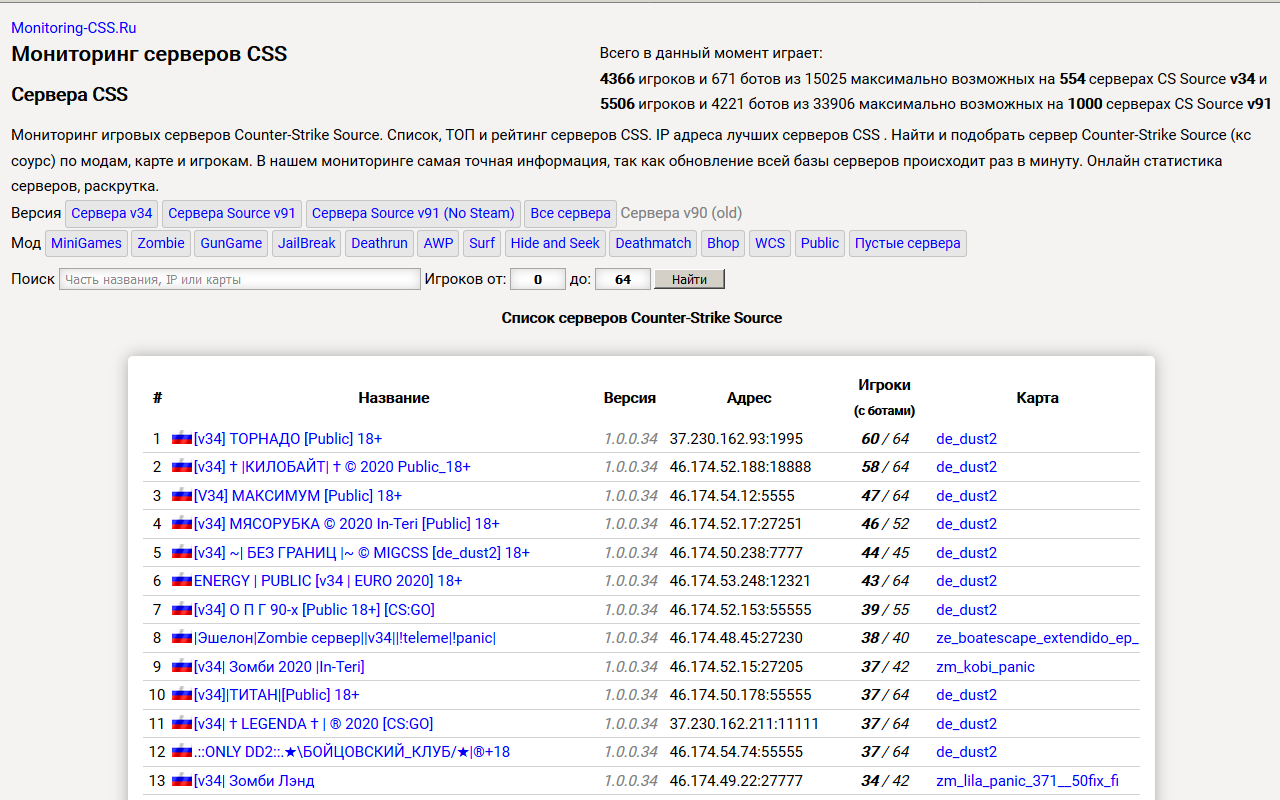Open server МЯСОРУБКА © 2020 In-Teri
The height and width of the screenshot is (800, 1280).
point(347,524)
